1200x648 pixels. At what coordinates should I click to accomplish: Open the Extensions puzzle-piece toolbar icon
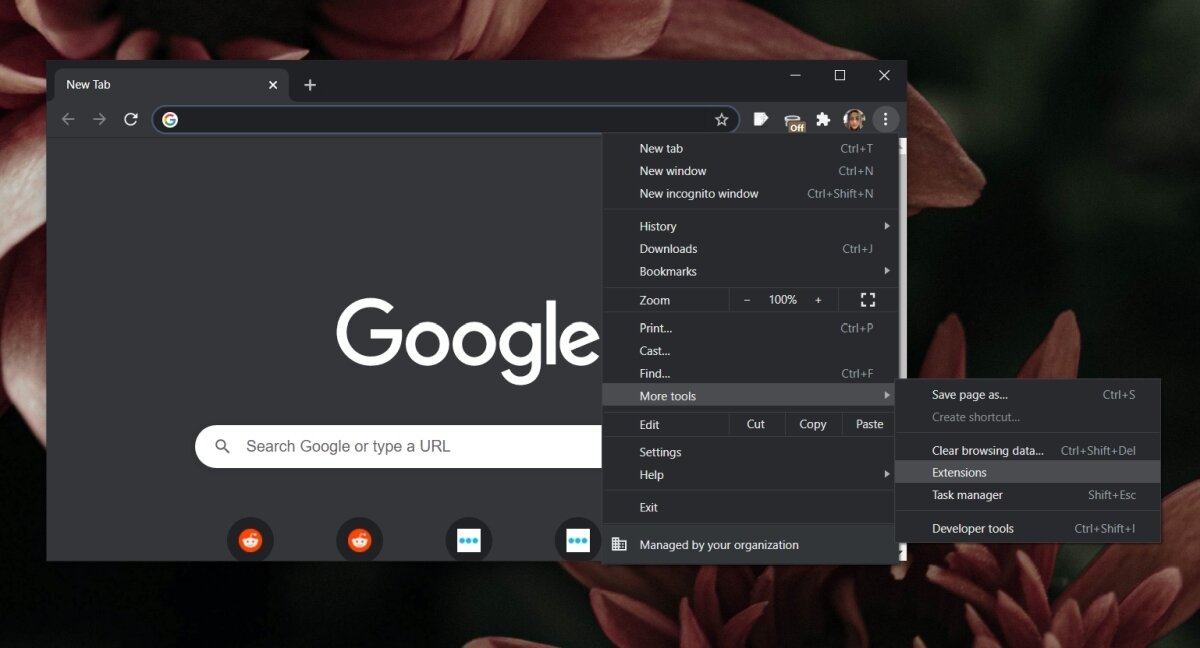(823, 119)
